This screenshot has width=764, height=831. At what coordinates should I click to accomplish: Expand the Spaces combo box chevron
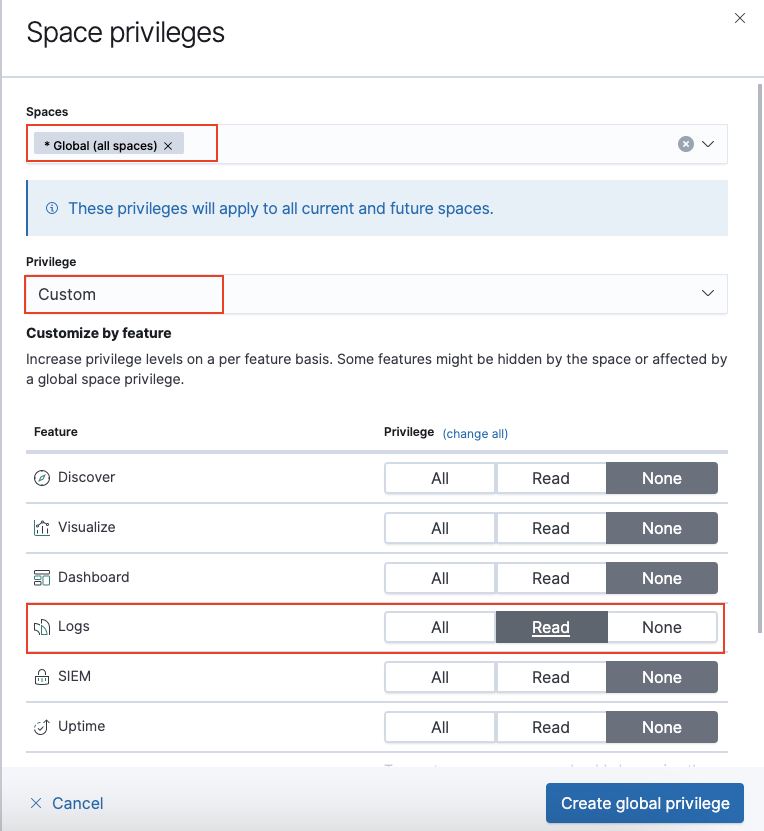tap(708, 144)
